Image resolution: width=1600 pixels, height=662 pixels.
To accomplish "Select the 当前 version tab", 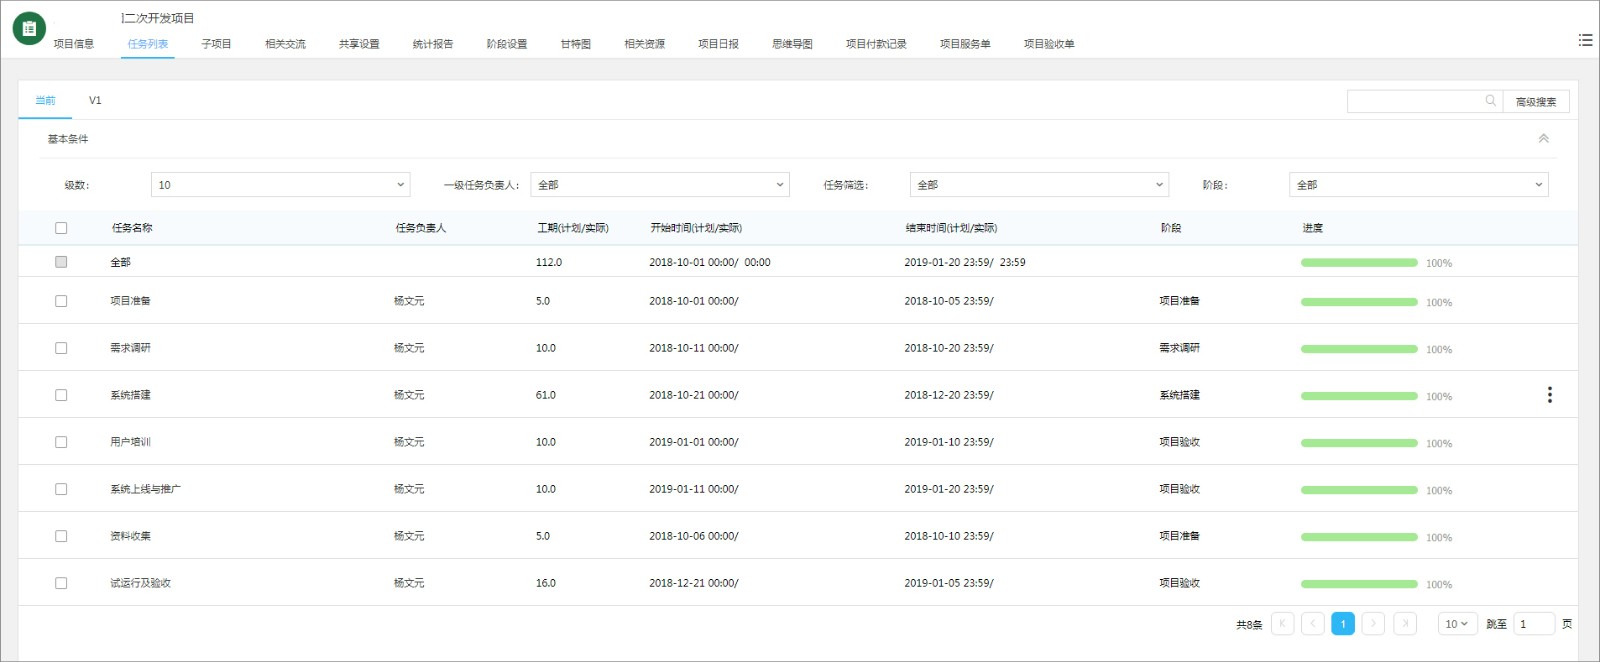I will click(x=45, y=100).
